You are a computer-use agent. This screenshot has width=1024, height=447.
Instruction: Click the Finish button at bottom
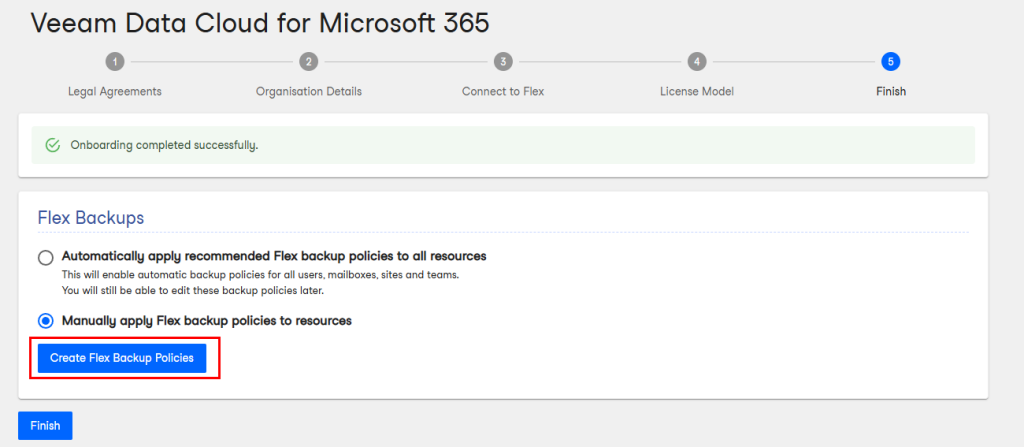[45, 425]
